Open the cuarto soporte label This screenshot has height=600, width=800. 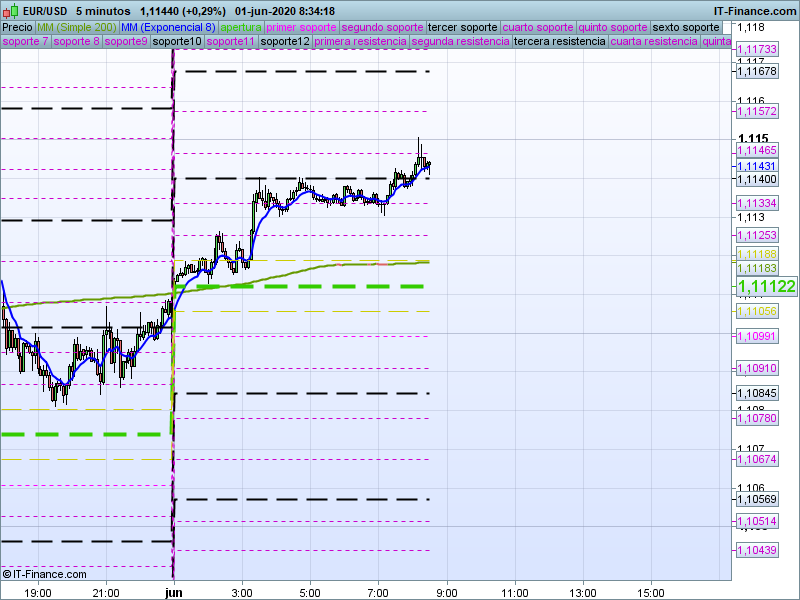click(538, 28)
